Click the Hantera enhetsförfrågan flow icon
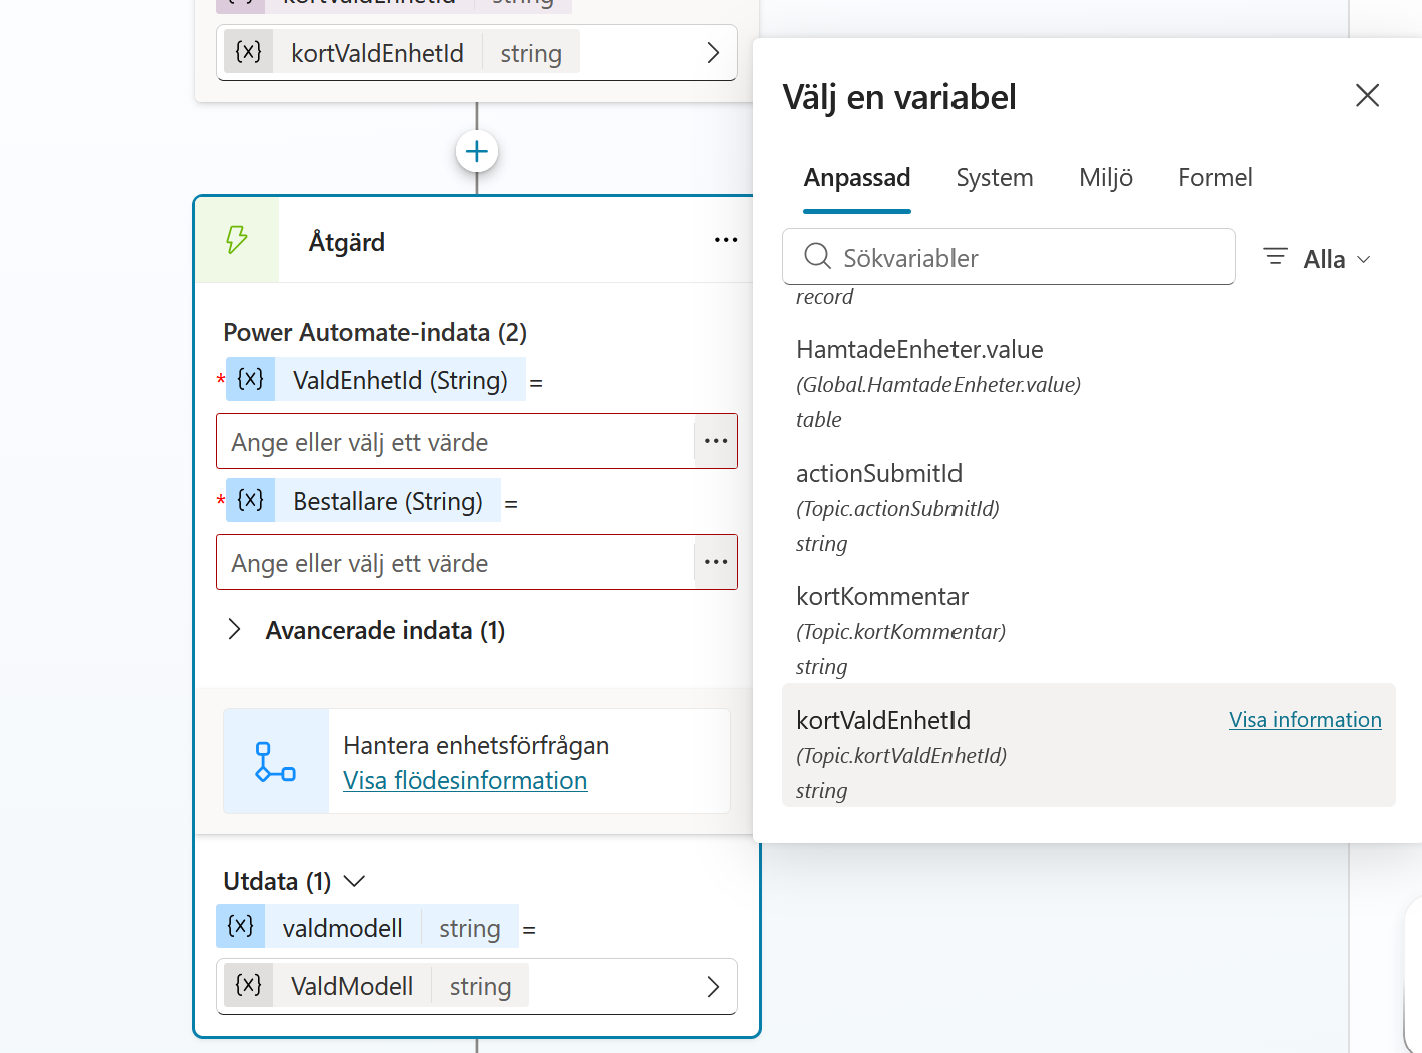The image size is (1422, 1053). click(276, 761)
